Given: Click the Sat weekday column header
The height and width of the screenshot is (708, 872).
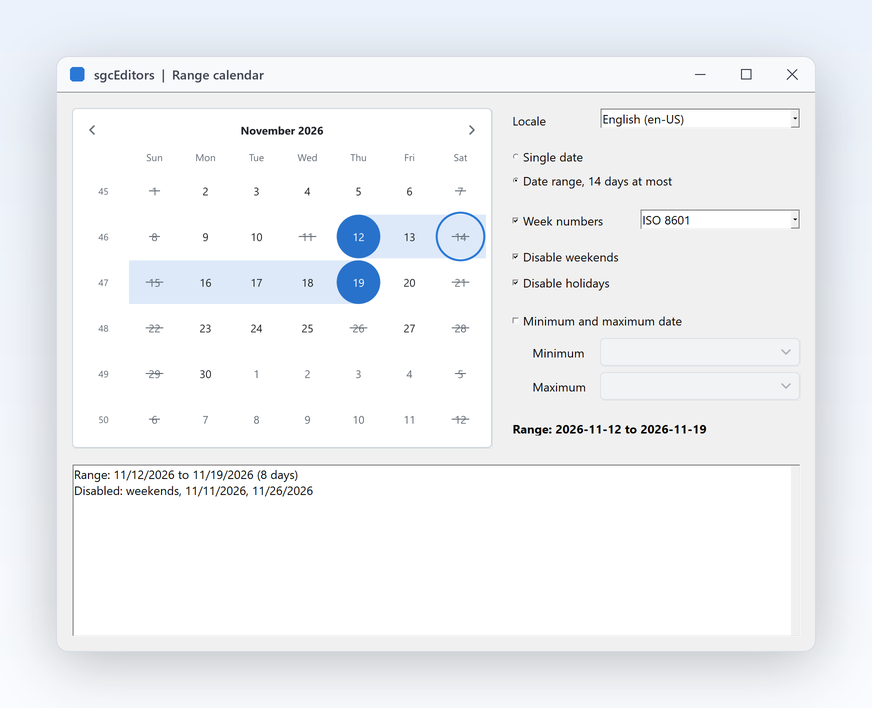Looking at the screenshot, I should click(x=460, y=157).
